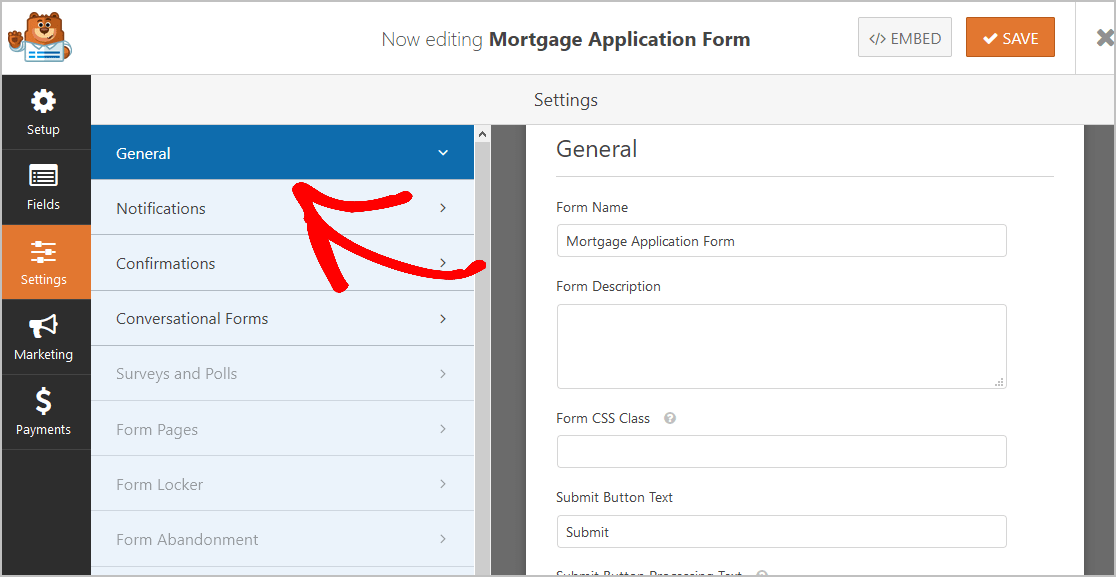Screen dimensions: 1116x577
Task: Open the Marketing megaphone icon
Action: coord(43,327)
